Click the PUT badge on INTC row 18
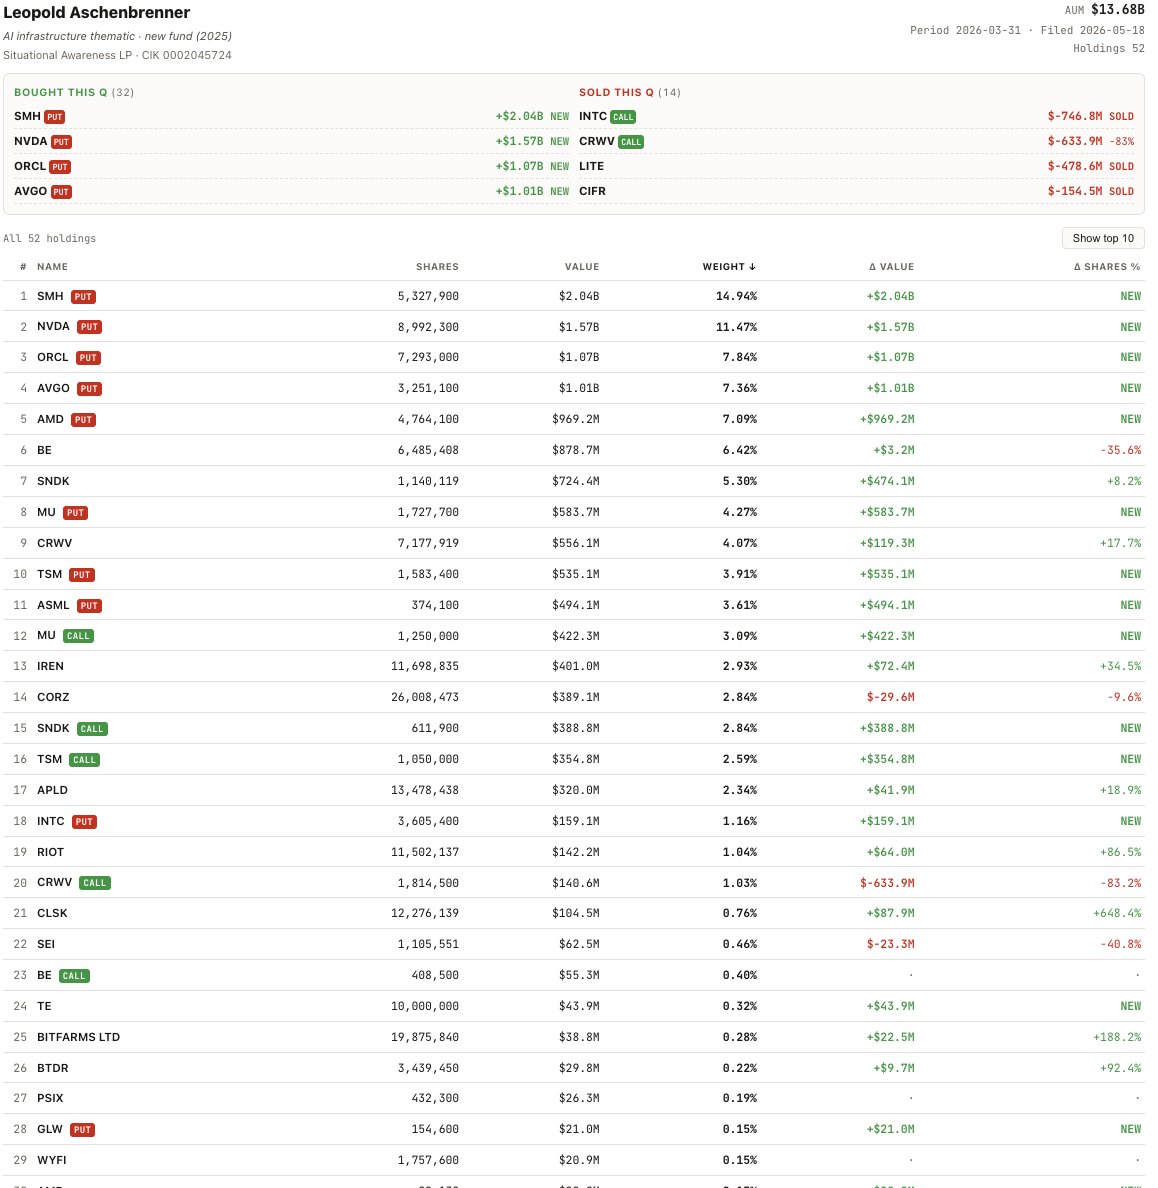Screen dimensions: 1158x1188 tap(84, 822)
